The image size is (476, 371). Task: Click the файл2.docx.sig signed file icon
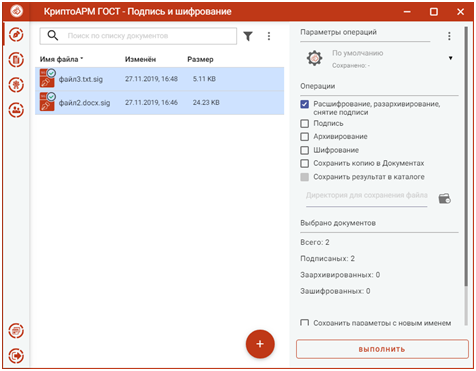click(47, 102)
